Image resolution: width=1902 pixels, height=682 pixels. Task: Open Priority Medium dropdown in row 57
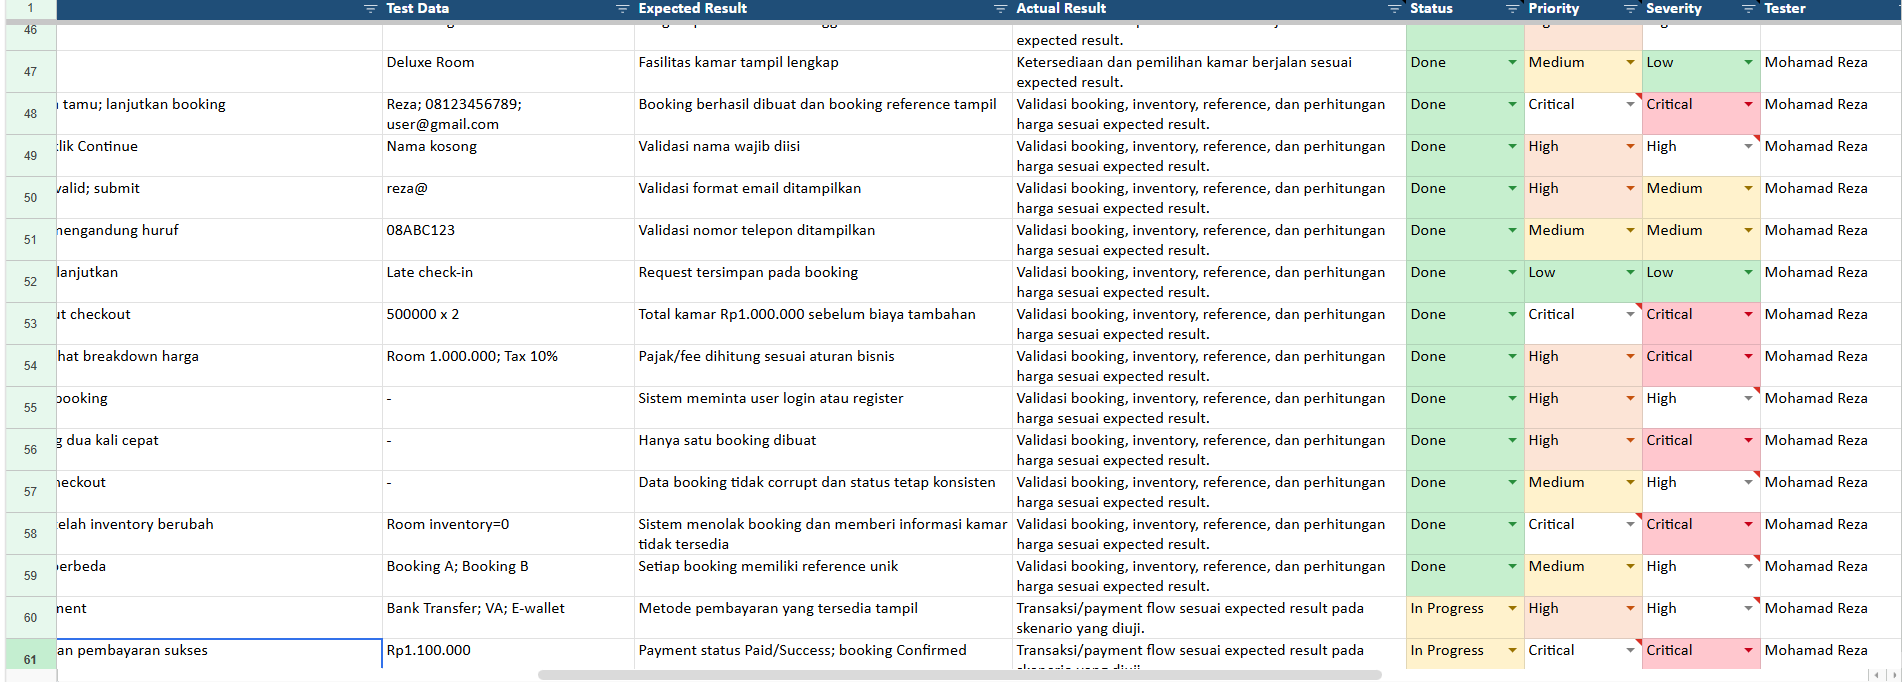point(1630,482)
